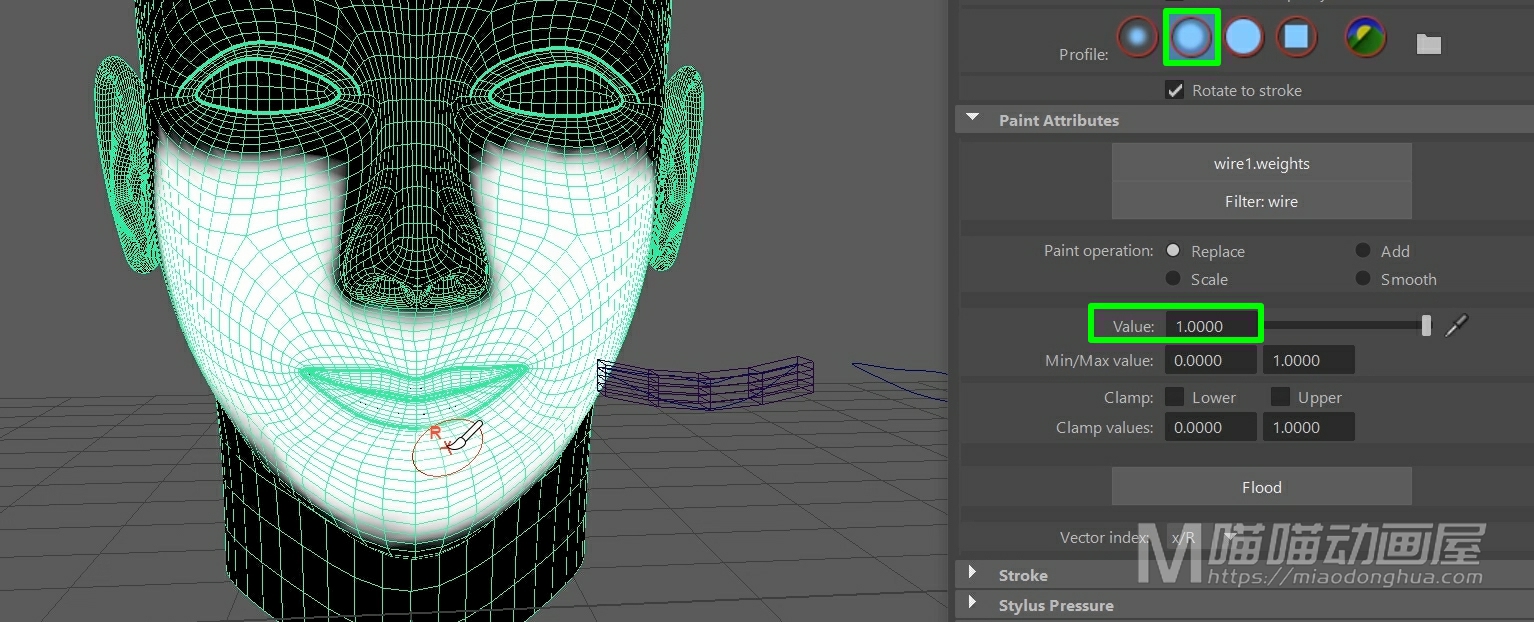Set paint operation to Scale
This screenshot has width=1534, height=622.
(x=1173, y=279)
